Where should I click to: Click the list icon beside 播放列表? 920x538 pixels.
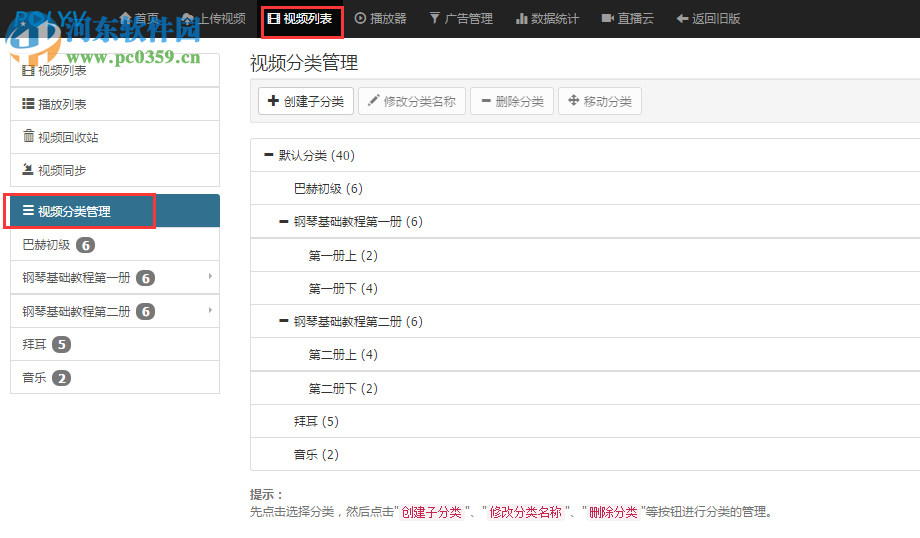click(28, 104)
